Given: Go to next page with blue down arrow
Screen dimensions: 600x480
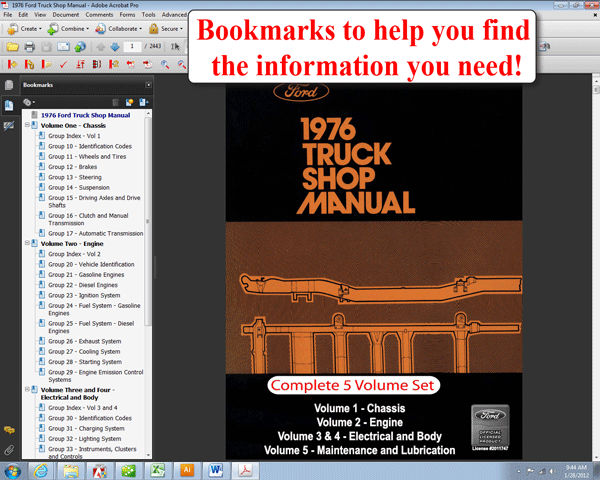Looking at the screenshot, I should 115,47.
